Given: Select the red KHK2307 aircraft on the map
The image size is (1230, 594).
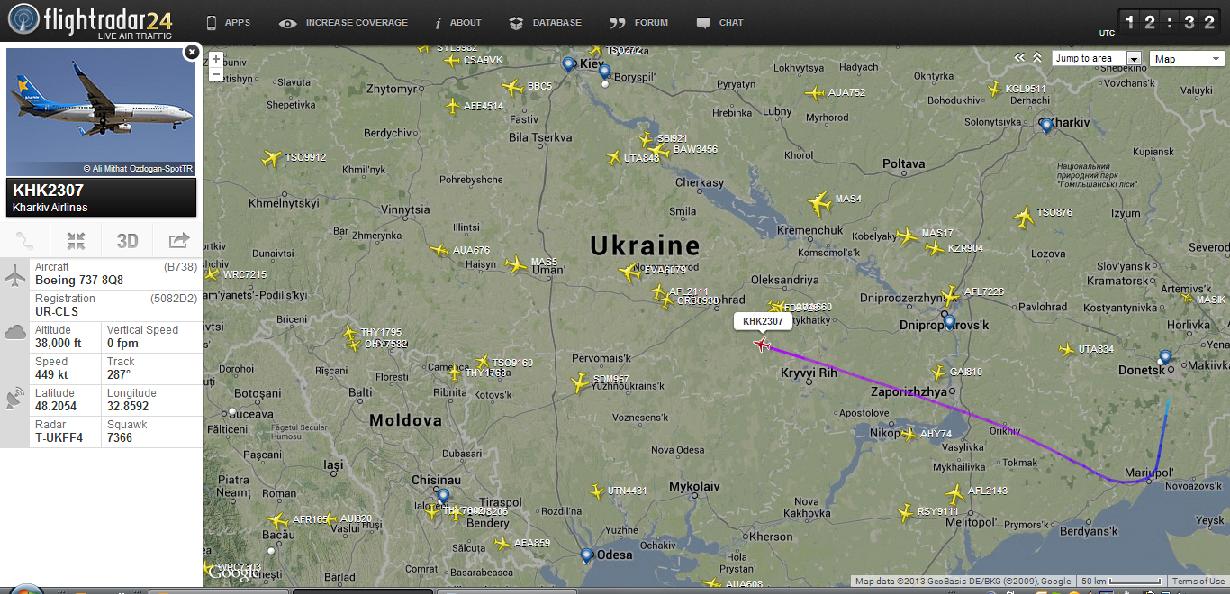Looking at the screenshot, I should pos(763,345).
